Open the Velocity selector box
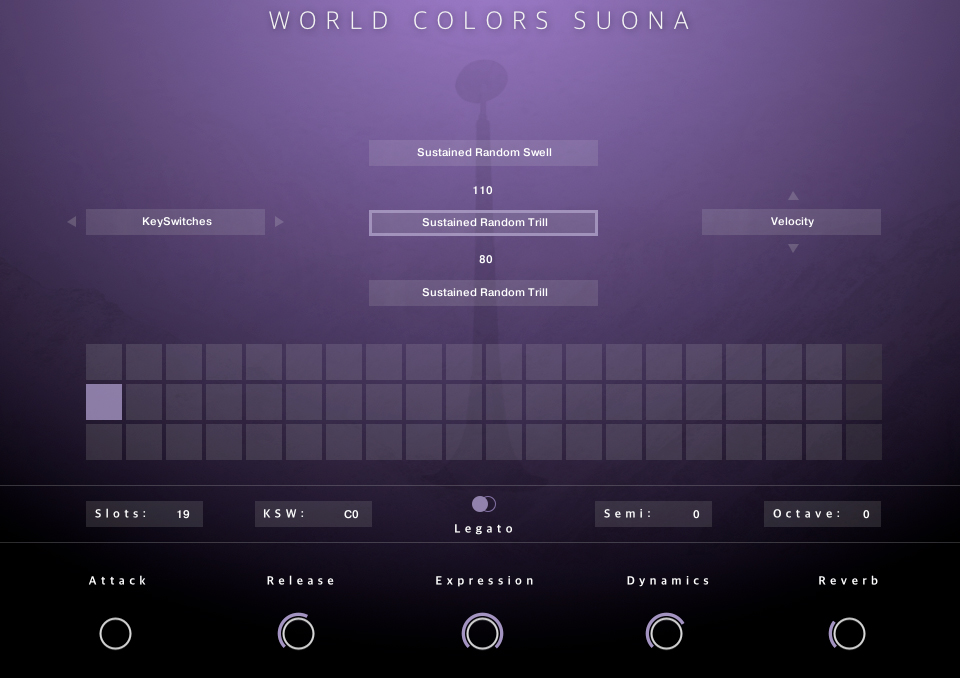This screenshot has width=960, height=678. 791,222
